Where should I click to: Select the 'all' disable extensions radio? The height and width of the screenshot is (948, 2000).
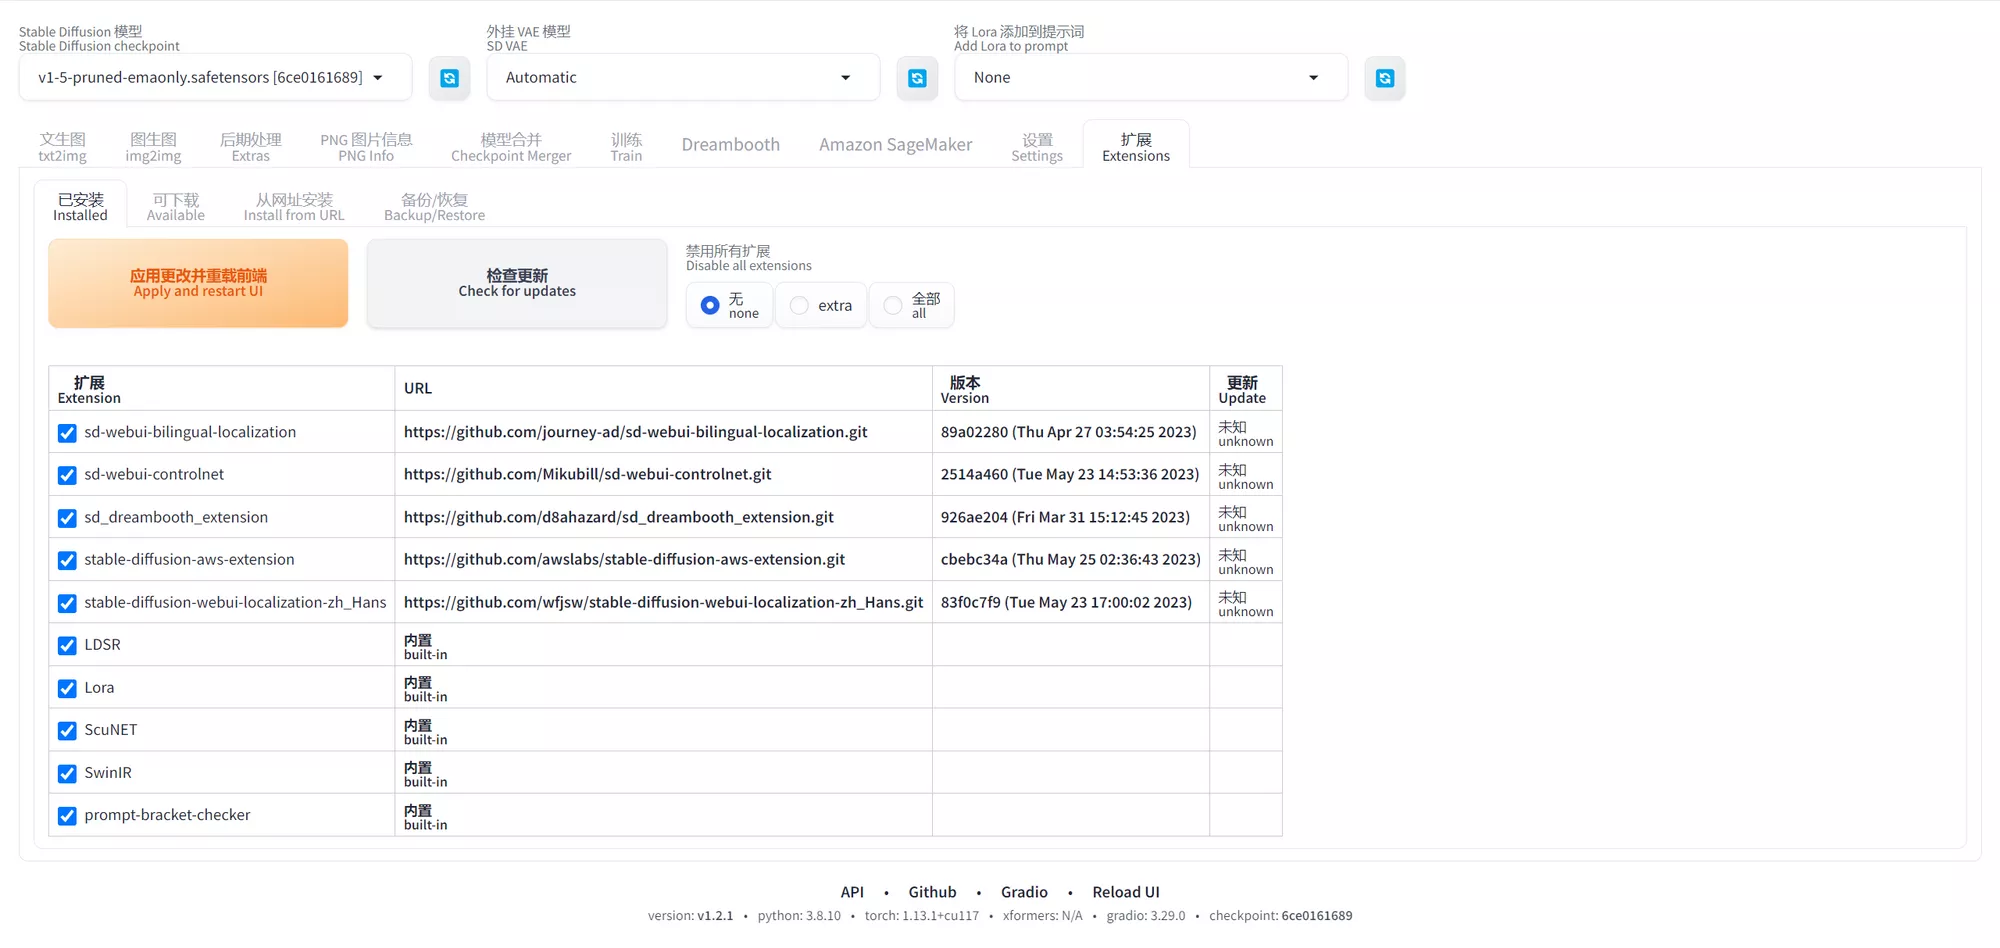893,306
